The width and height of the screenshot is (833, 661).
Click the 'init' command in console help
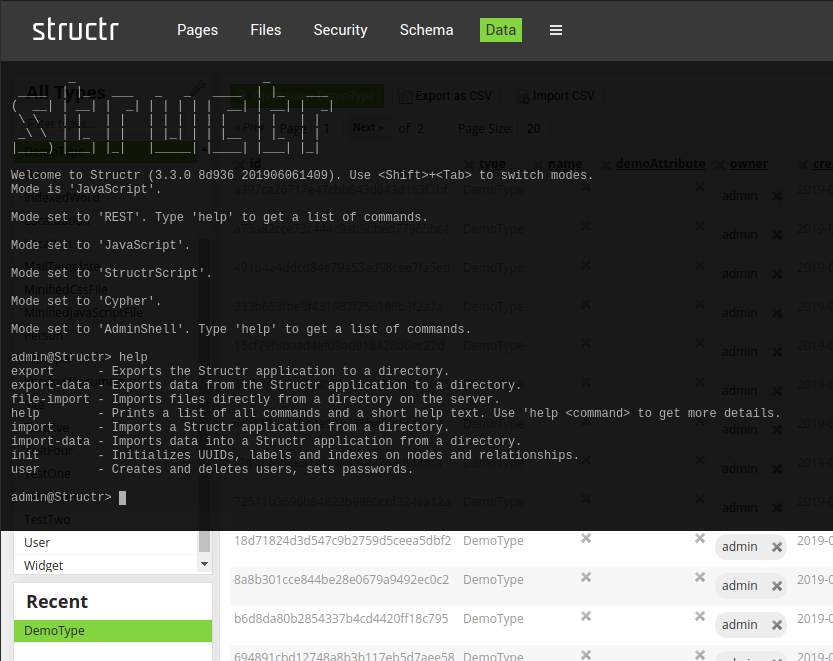click(25, 455)
